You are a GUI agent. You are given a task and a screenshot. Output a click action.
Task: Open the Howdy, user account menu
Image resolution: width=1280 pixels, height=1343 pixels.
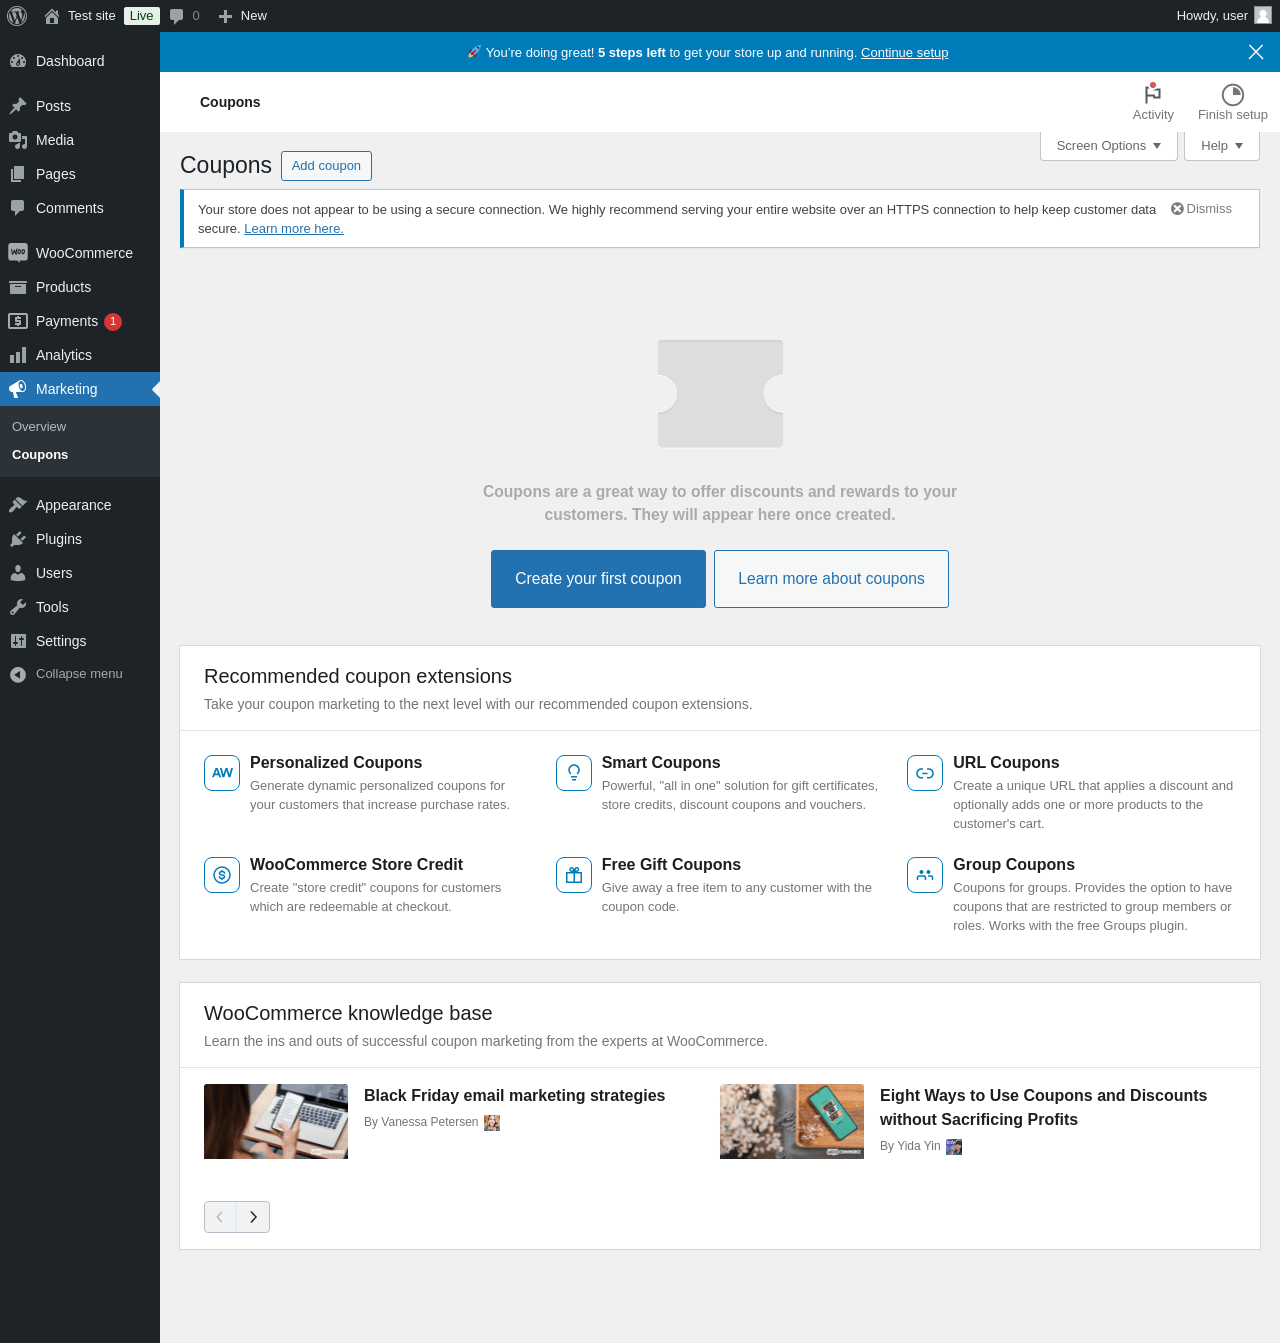coord(1224,16)
